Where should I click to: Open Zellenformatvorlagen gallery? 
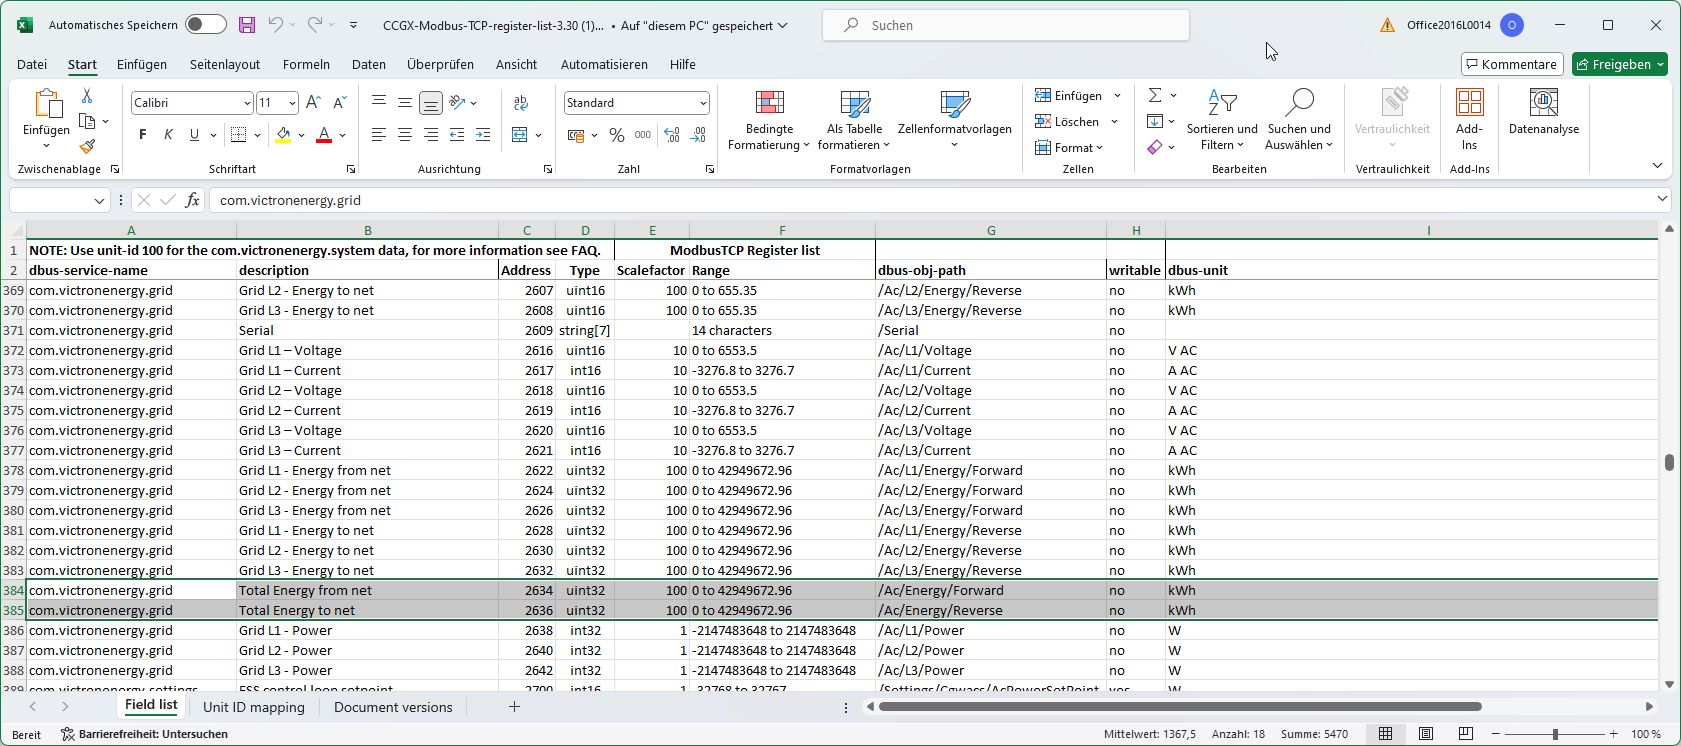coord(955,120)
